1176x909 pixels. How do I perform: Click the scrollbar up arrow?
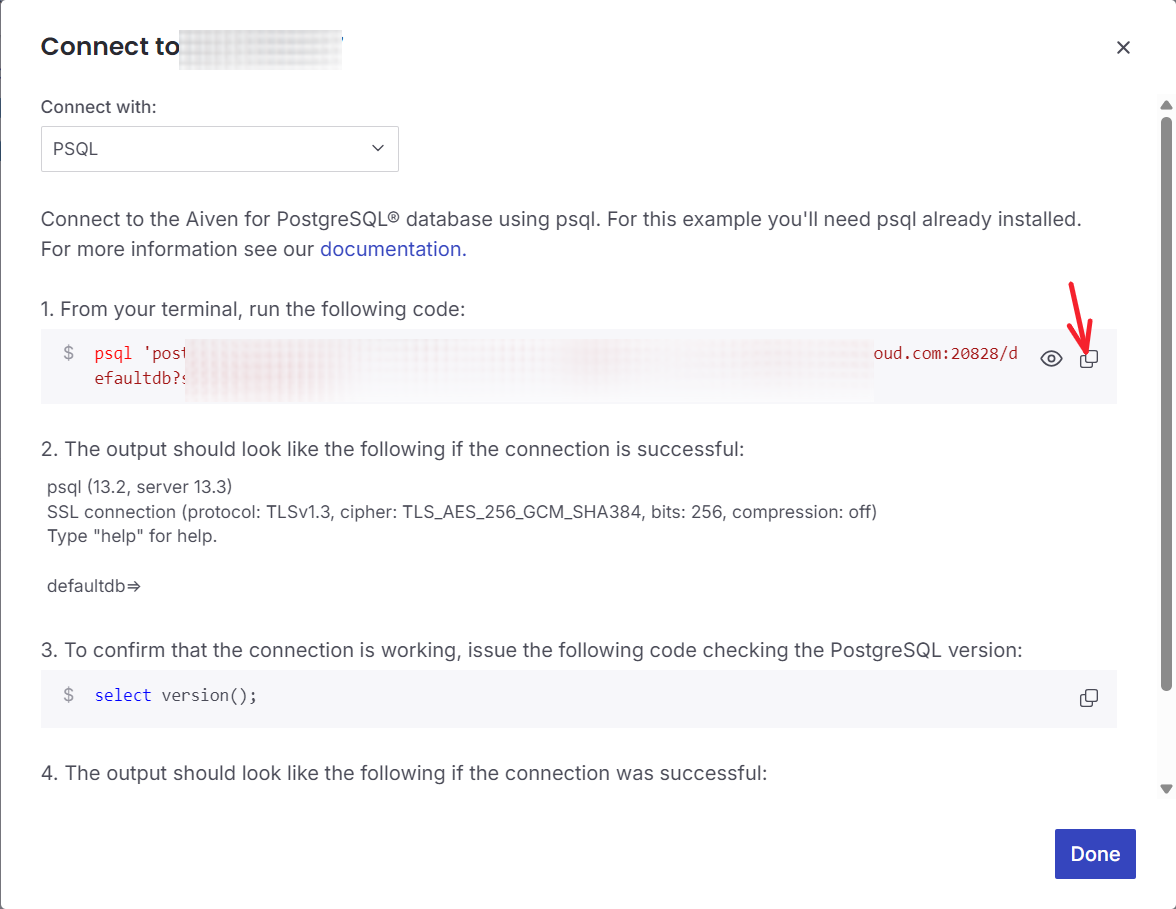click(x=1166, y=106)
